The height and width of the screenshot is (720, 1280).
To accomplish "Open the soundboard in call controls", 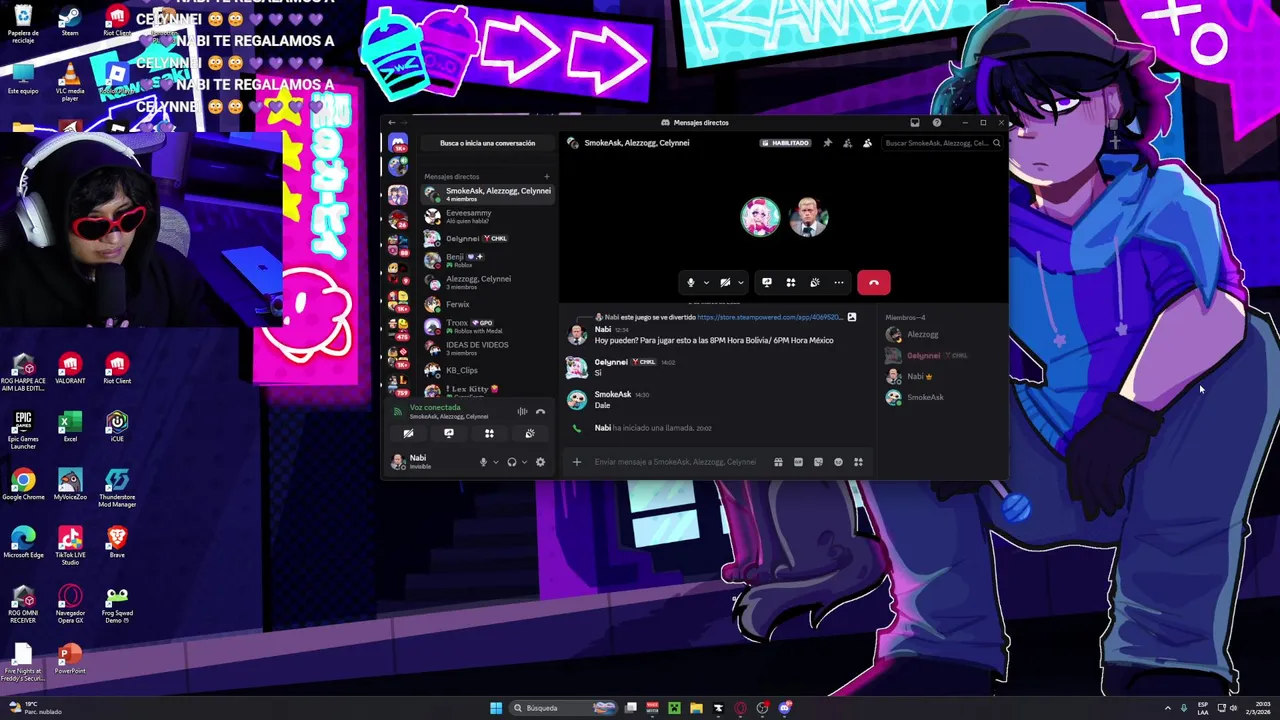I will point(815,283).
